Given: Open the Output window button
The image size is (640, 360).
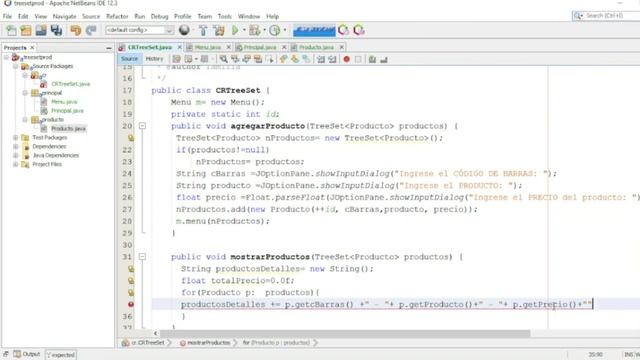Looking at the screenshot, I should point(27,354).
